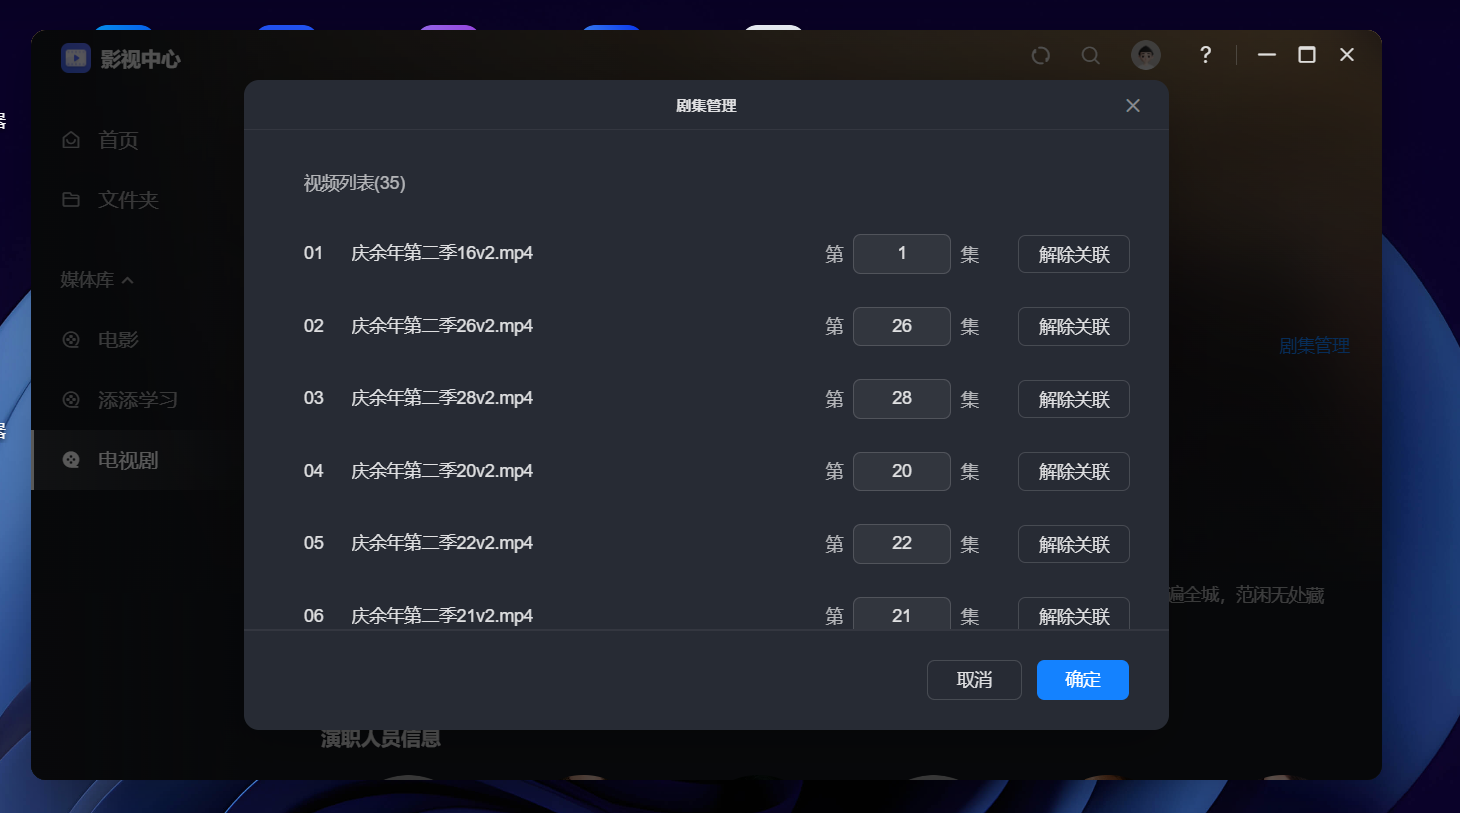
Task: Click the 文件夹 folder icon in sidebar
Action: coord(71,200)
